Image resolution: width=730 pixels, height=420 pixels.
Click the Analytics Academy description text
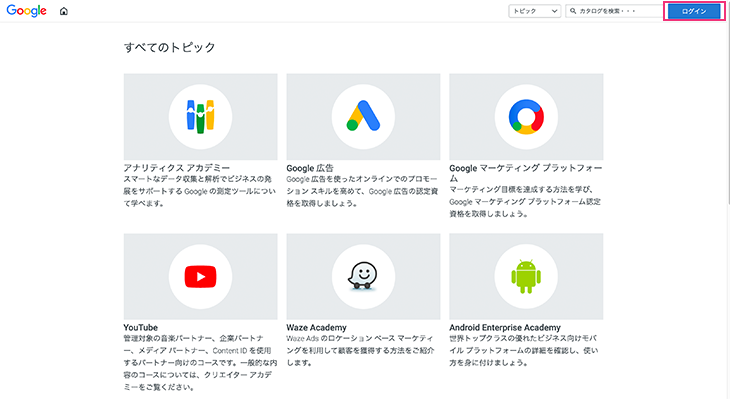200,191
